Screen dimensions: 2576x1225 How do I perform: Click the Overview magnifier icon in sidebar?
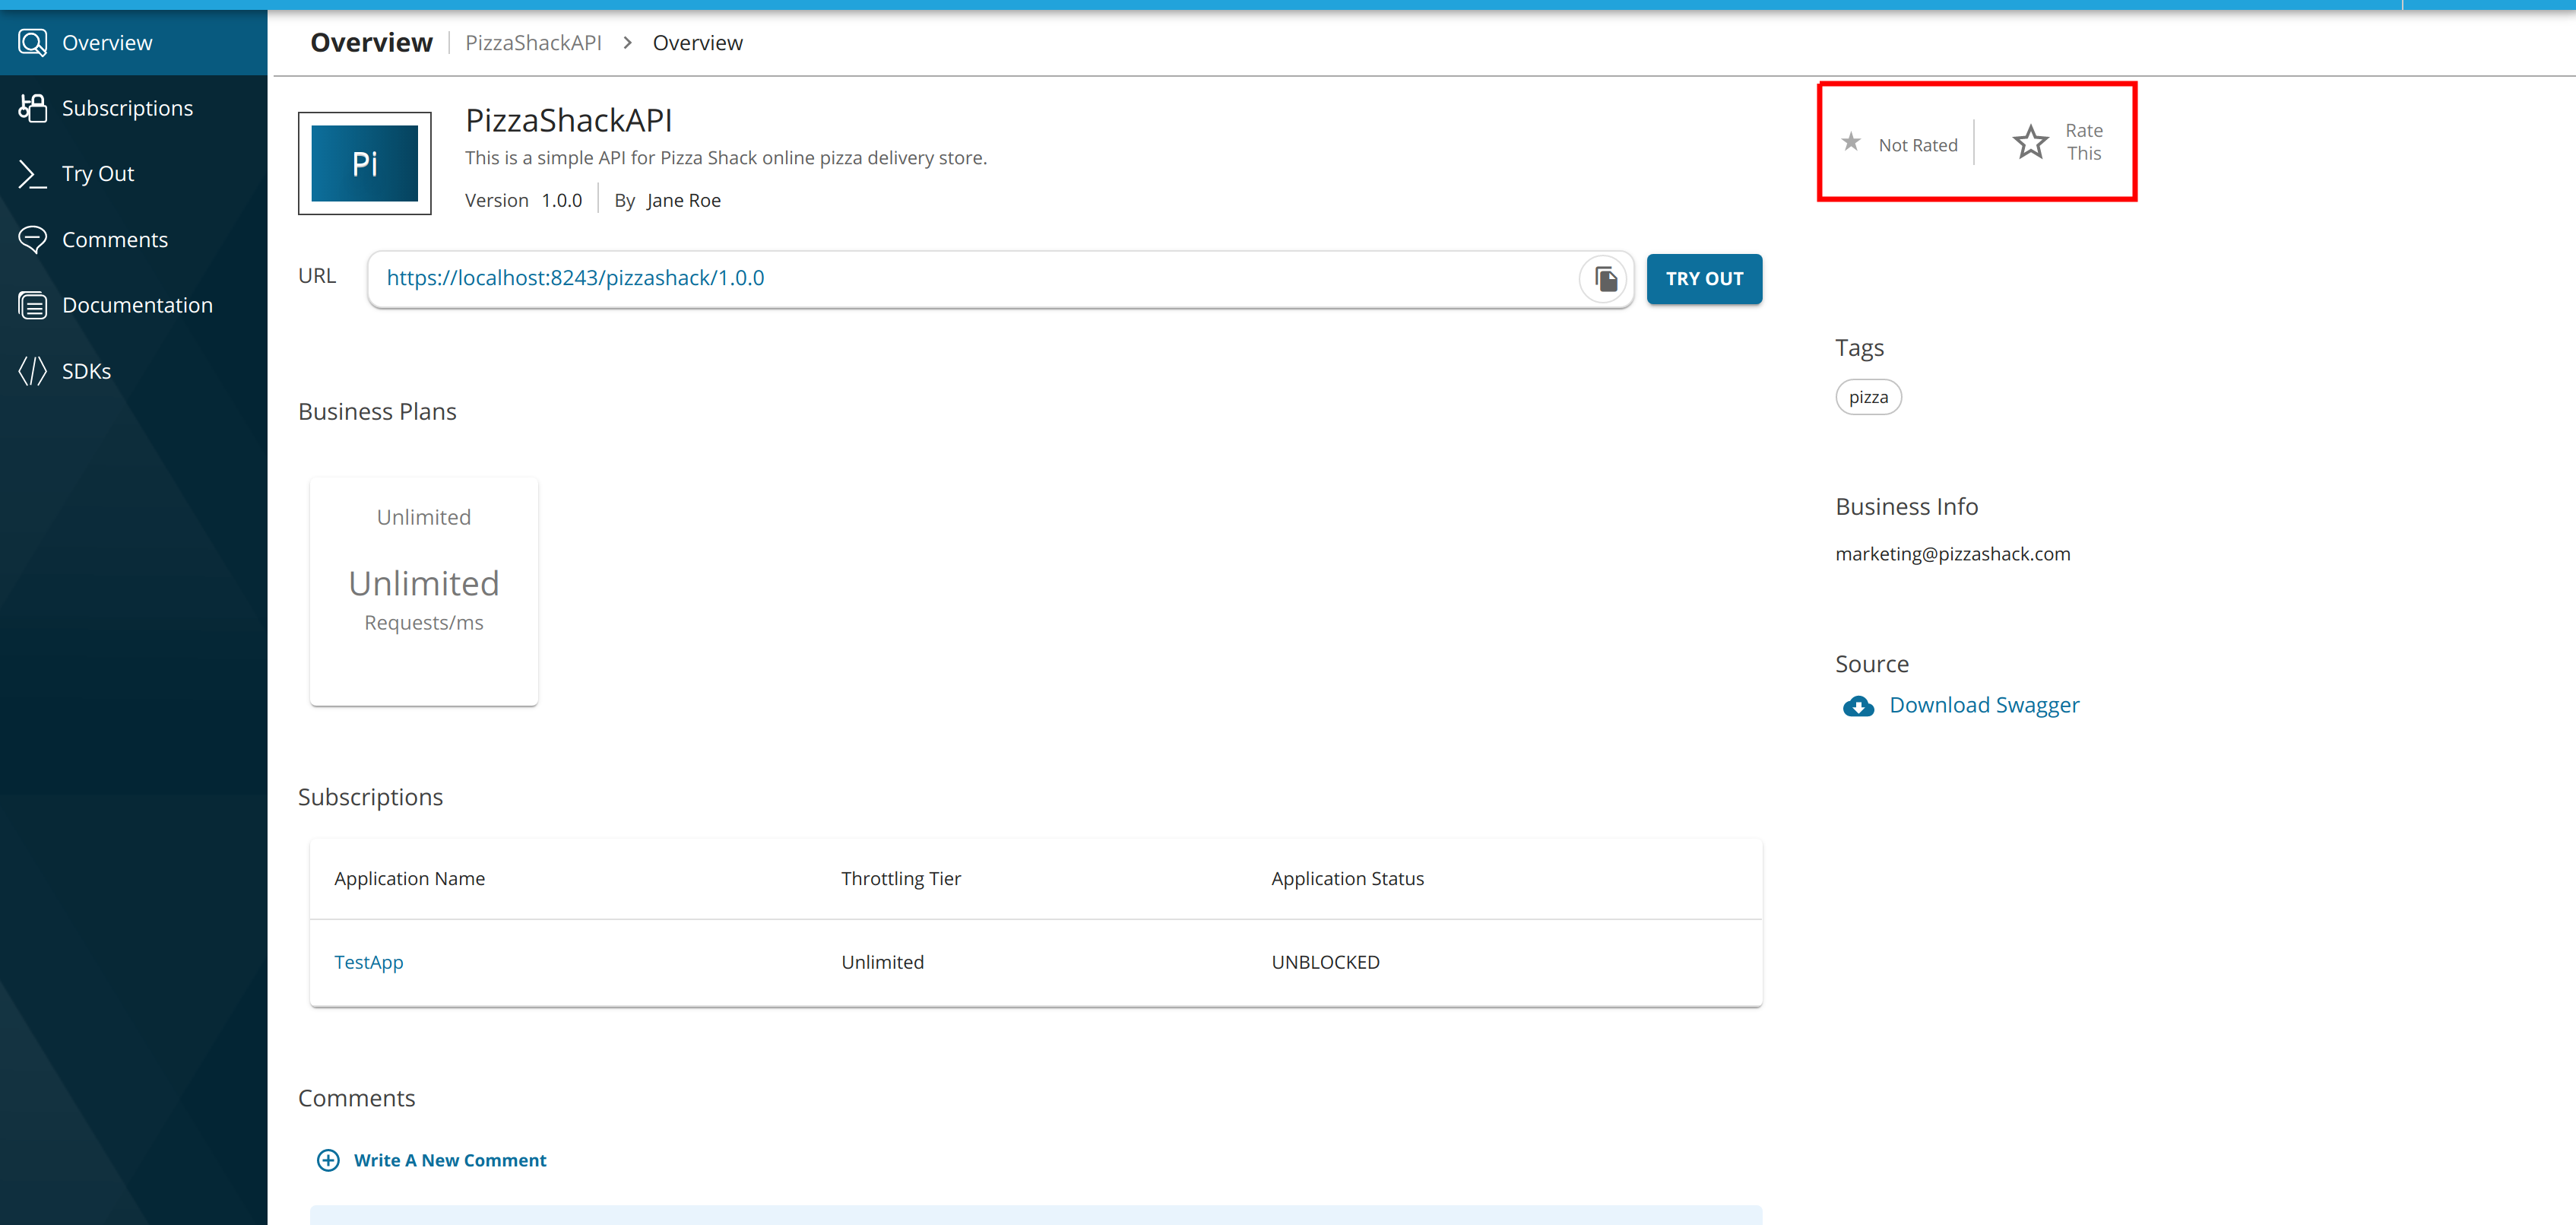[33, 43]
